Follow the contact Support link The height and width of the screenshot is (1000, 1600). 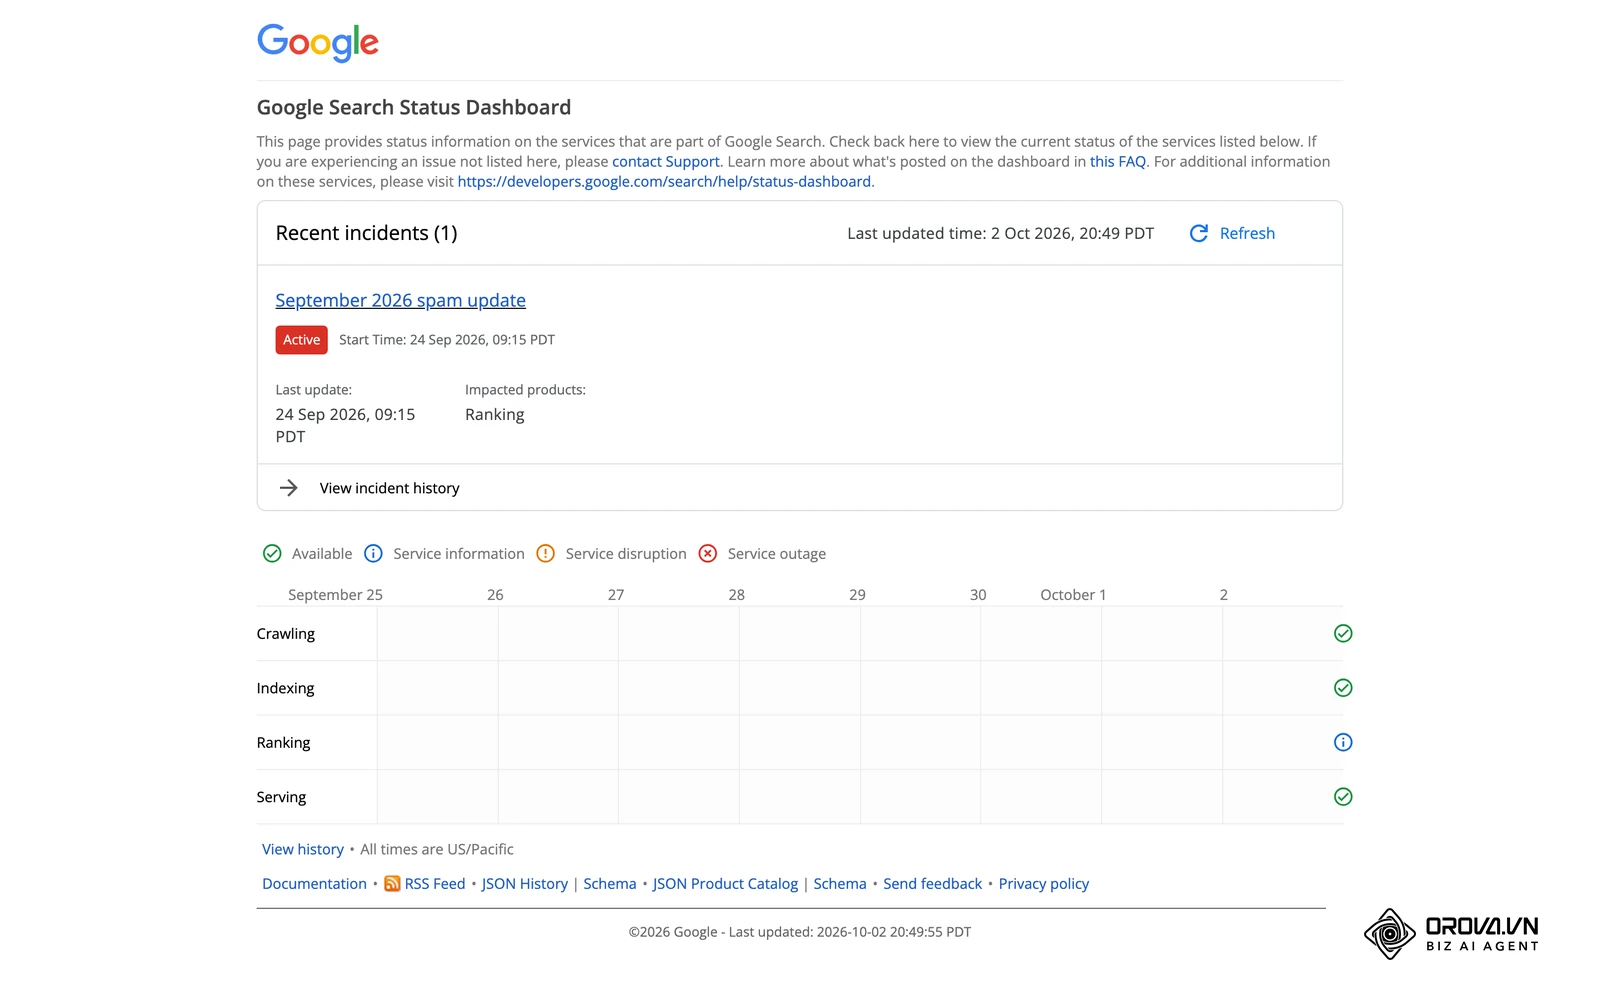(666, 162)
